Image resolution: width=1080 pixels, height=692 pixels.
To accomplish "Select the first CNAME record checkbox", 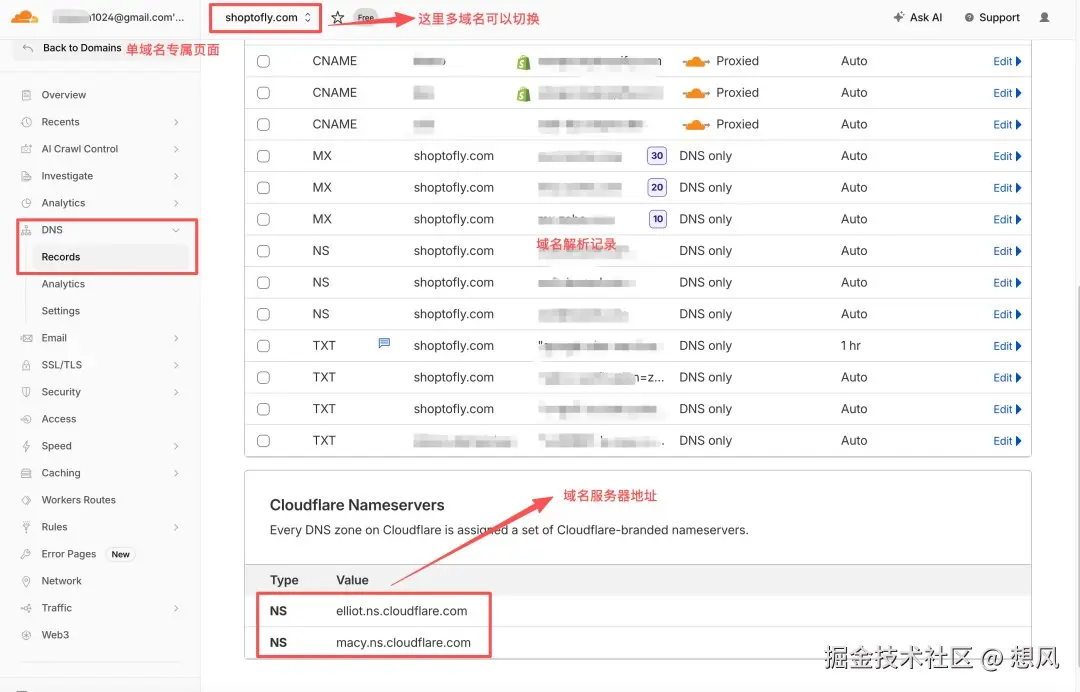I will [x=263, y=61].
